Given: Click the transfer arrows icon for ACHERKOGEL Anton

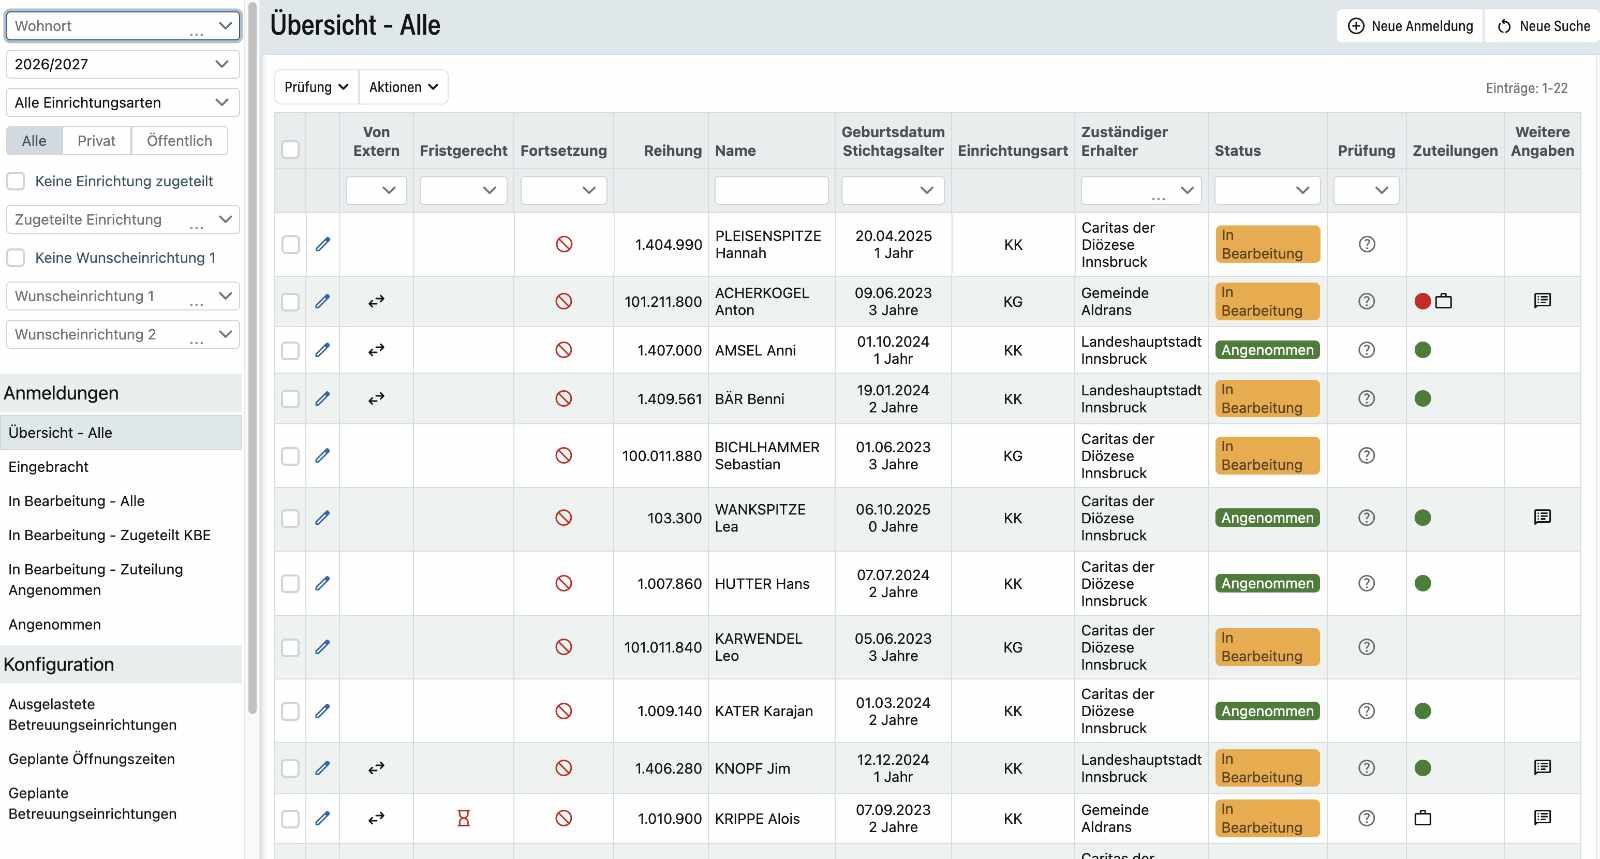Looking at the screenshot, I should click(x=376, y=301).
